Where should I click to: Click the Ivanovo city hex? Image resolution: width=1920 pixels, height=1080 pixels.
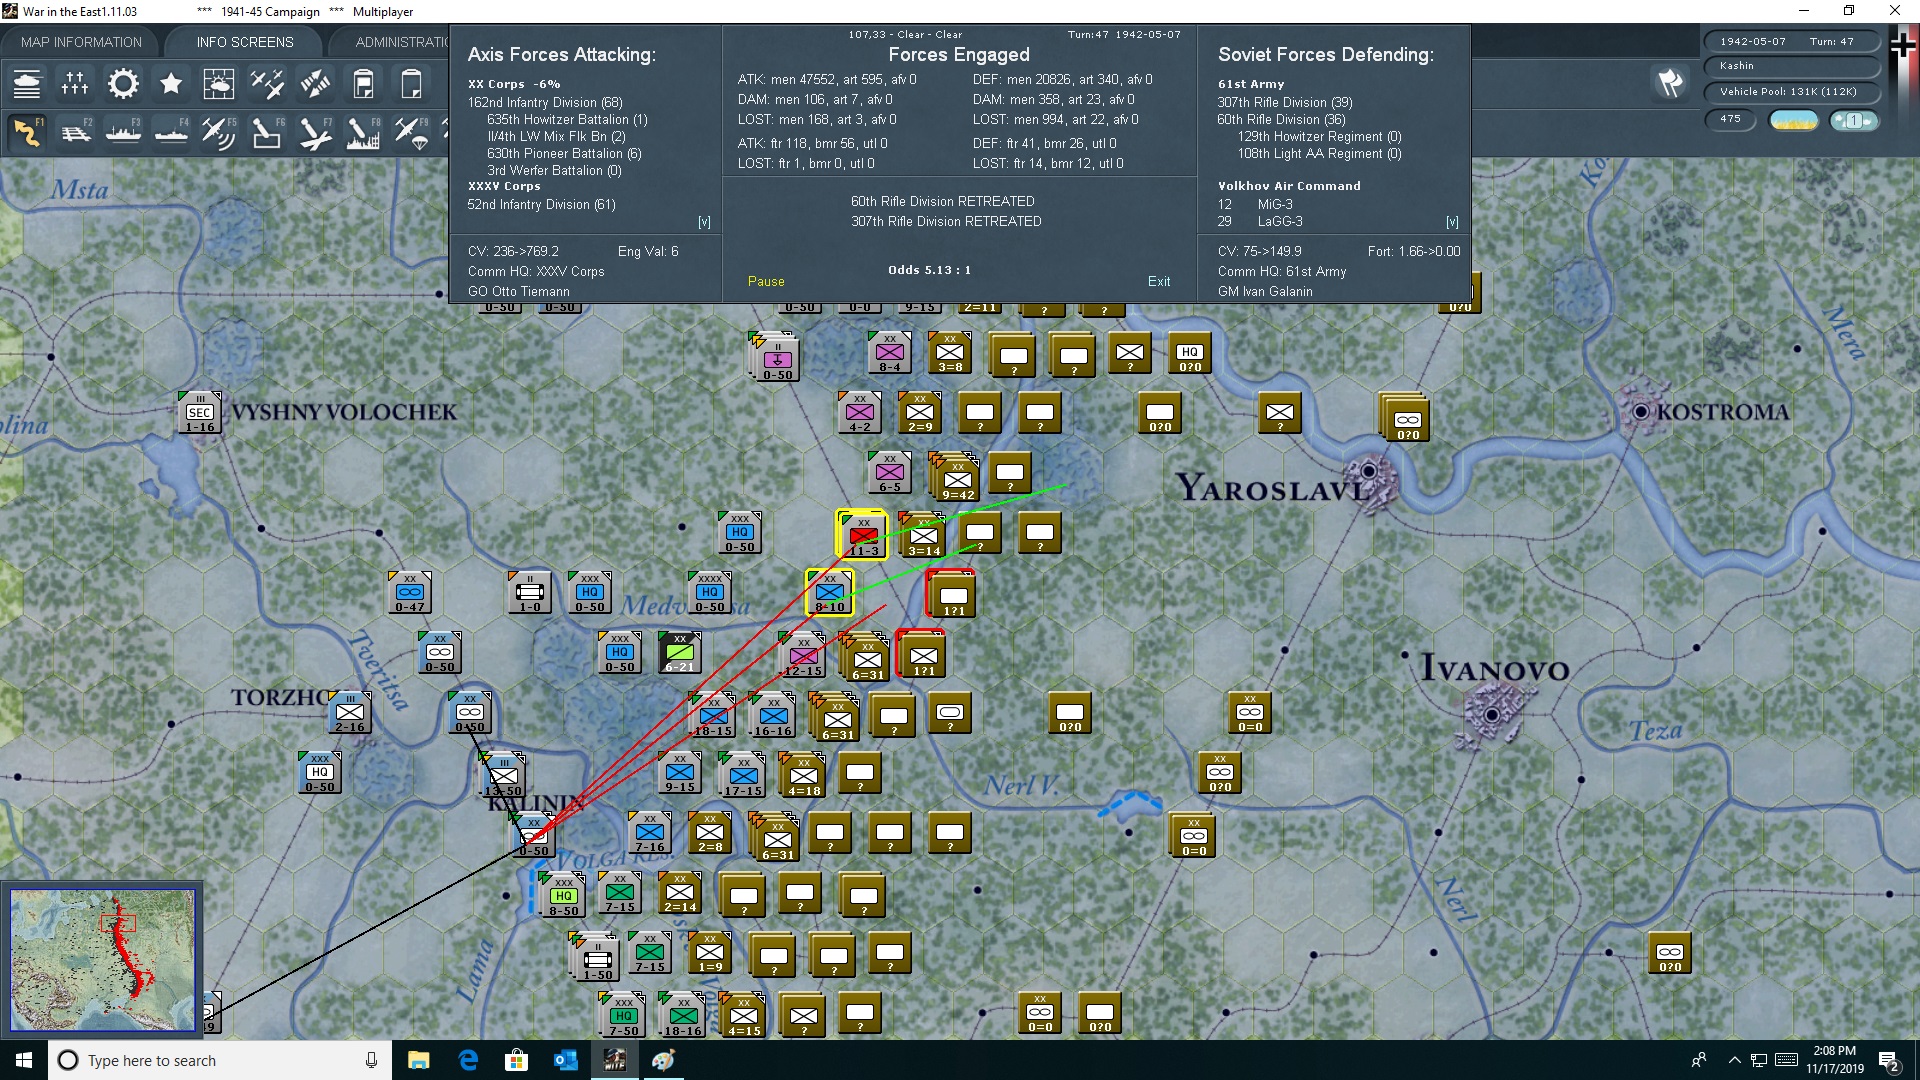(x=1492, y=714)
